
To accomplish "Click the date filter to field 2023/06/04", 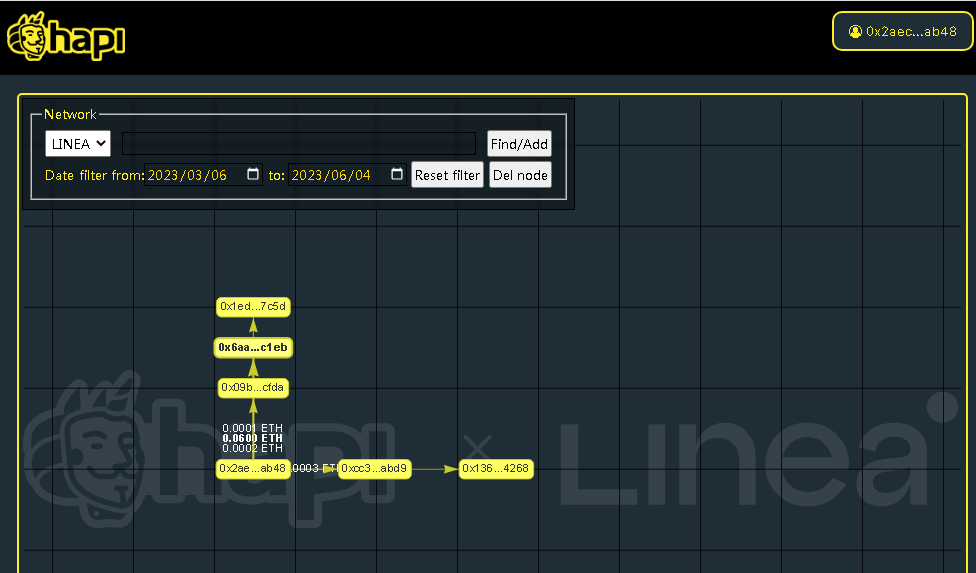I will [347, 175].
